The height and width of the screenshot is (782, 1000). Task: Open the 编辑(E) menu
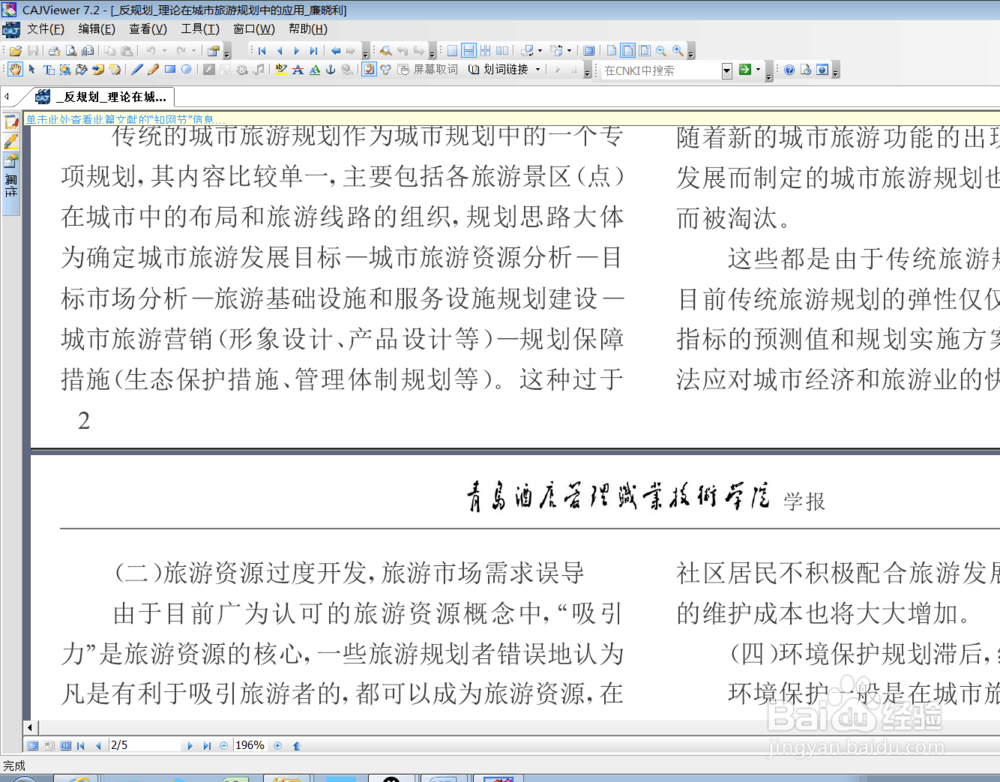click(96, 29)
